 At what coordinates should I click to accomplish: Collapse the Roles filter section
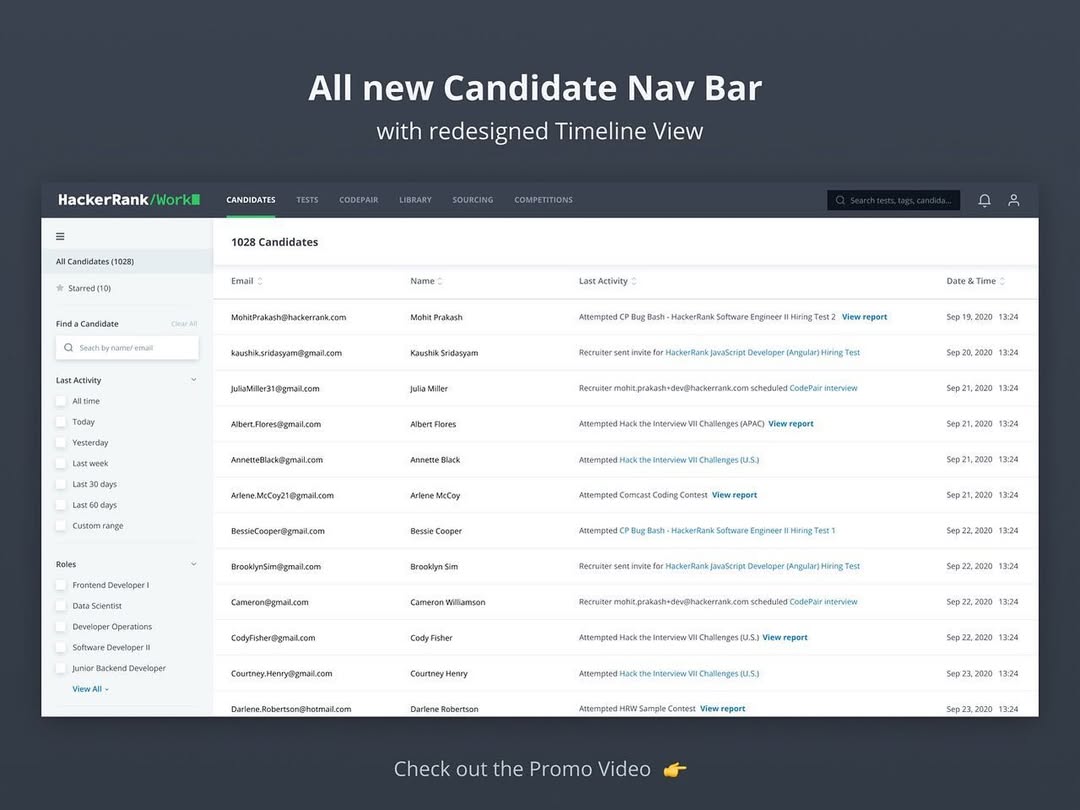pos(194,564)
